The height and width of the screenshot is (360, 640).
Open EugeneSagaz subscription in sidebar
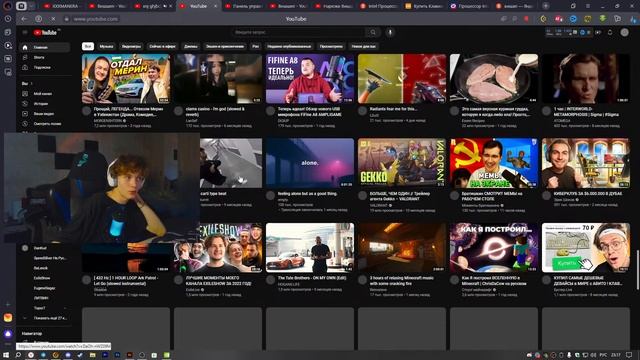click(x=45, y=288)
